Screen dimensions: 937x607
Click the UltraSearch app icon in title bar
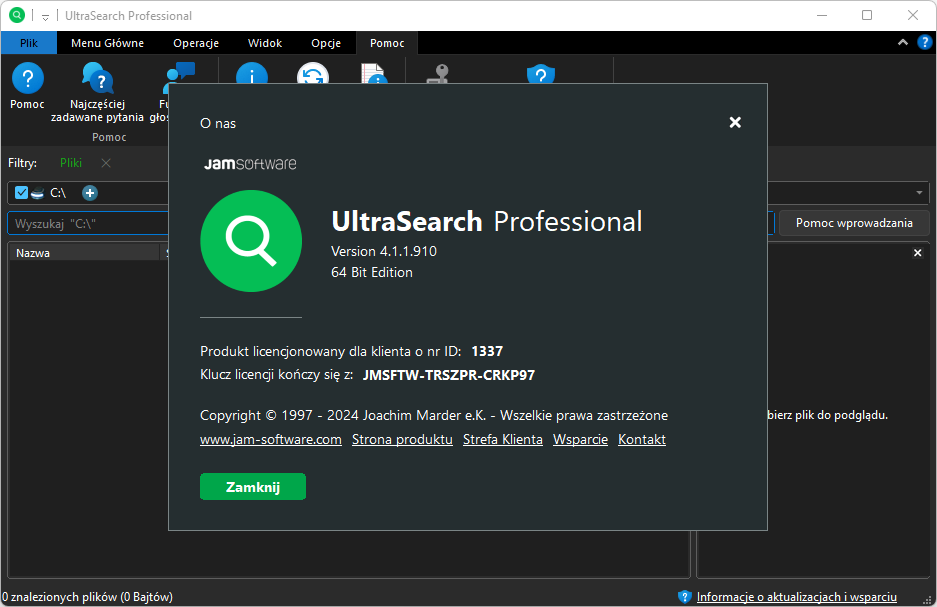coord(17,16)
